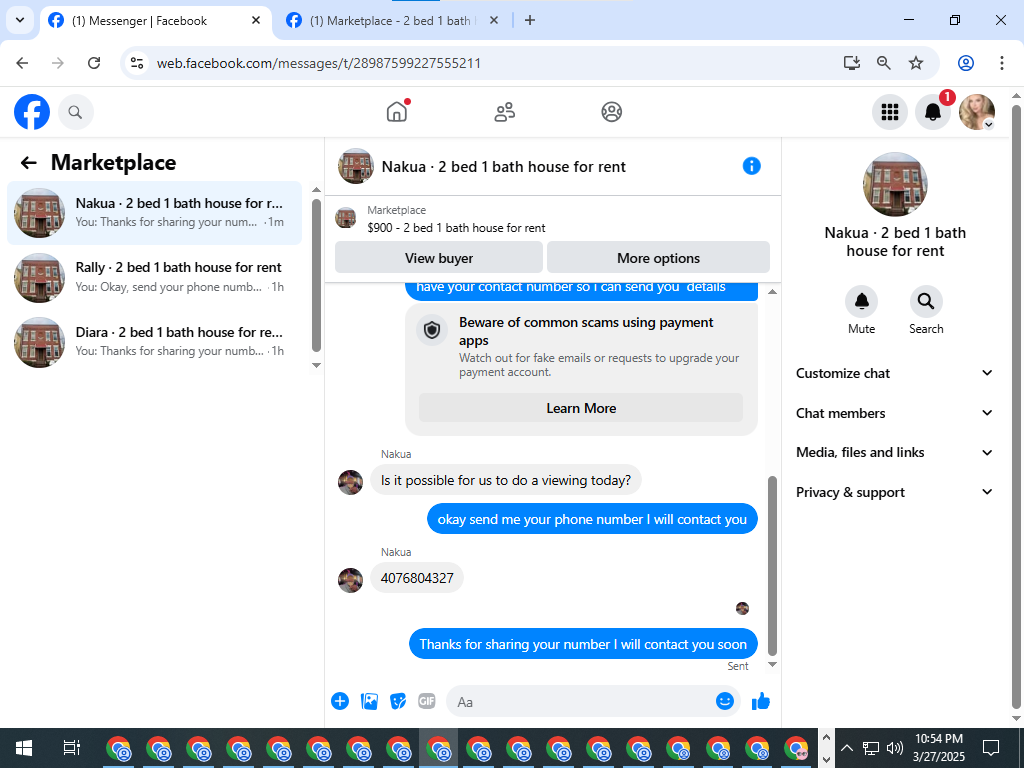Switch to the Marketplace 2 bed 1 bath tab
This screenshot has width=1024, height=768.
(392, 21)
